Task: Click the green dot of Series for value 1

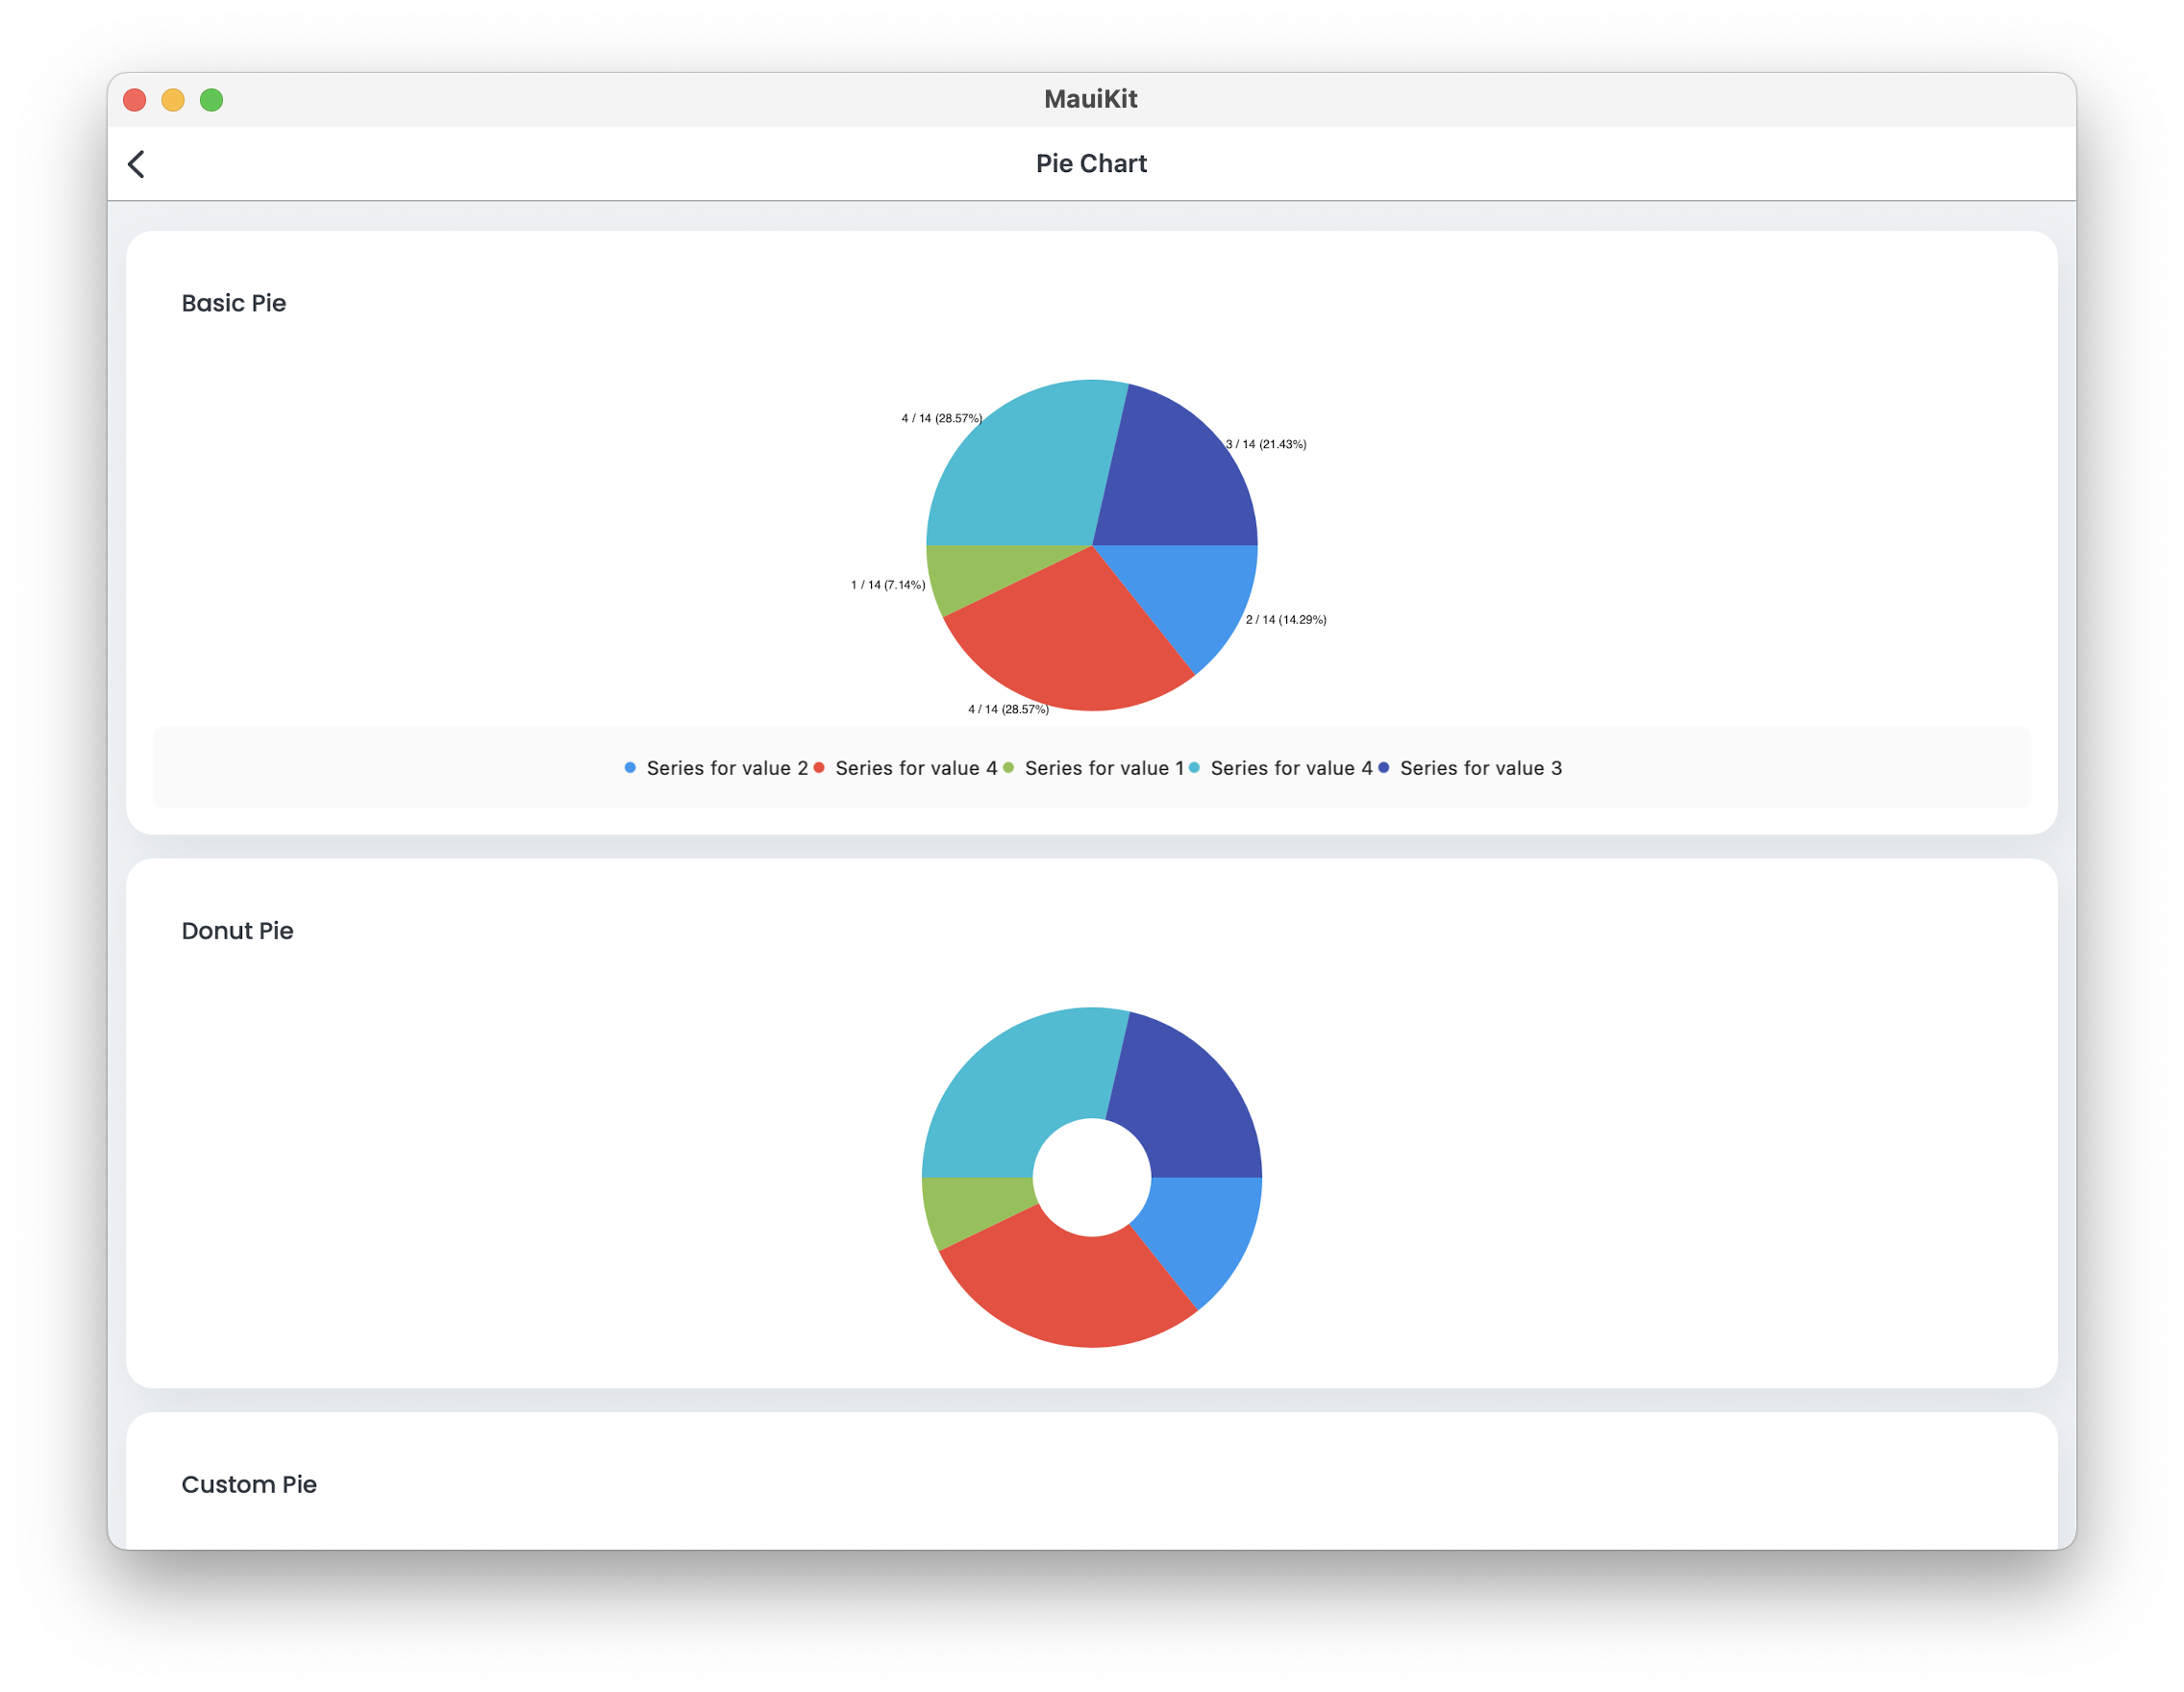Action: (1008, 768)
